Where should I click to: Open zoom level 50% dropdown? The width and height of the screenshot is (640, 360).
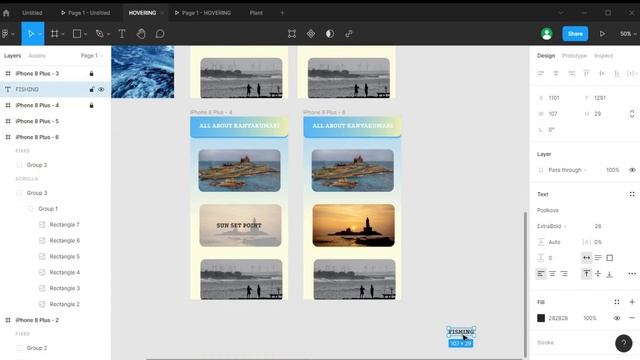[628, 34]
